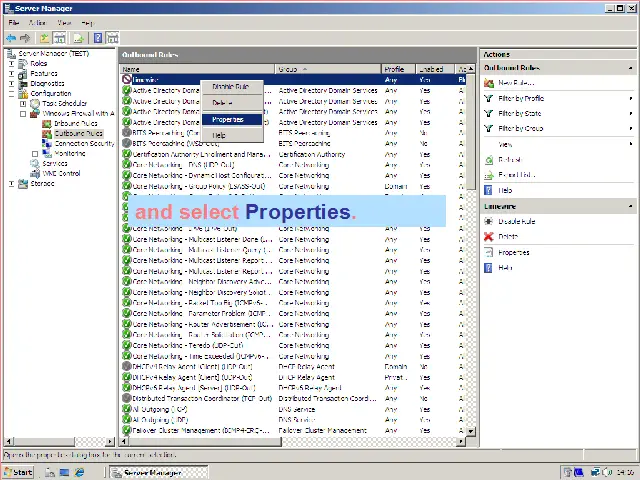This screenshot has width=640, height=480.
Task: Select Core Networking - DNS (UDP-Out) row
Action: pyautogui.click(x=293, y=165)
